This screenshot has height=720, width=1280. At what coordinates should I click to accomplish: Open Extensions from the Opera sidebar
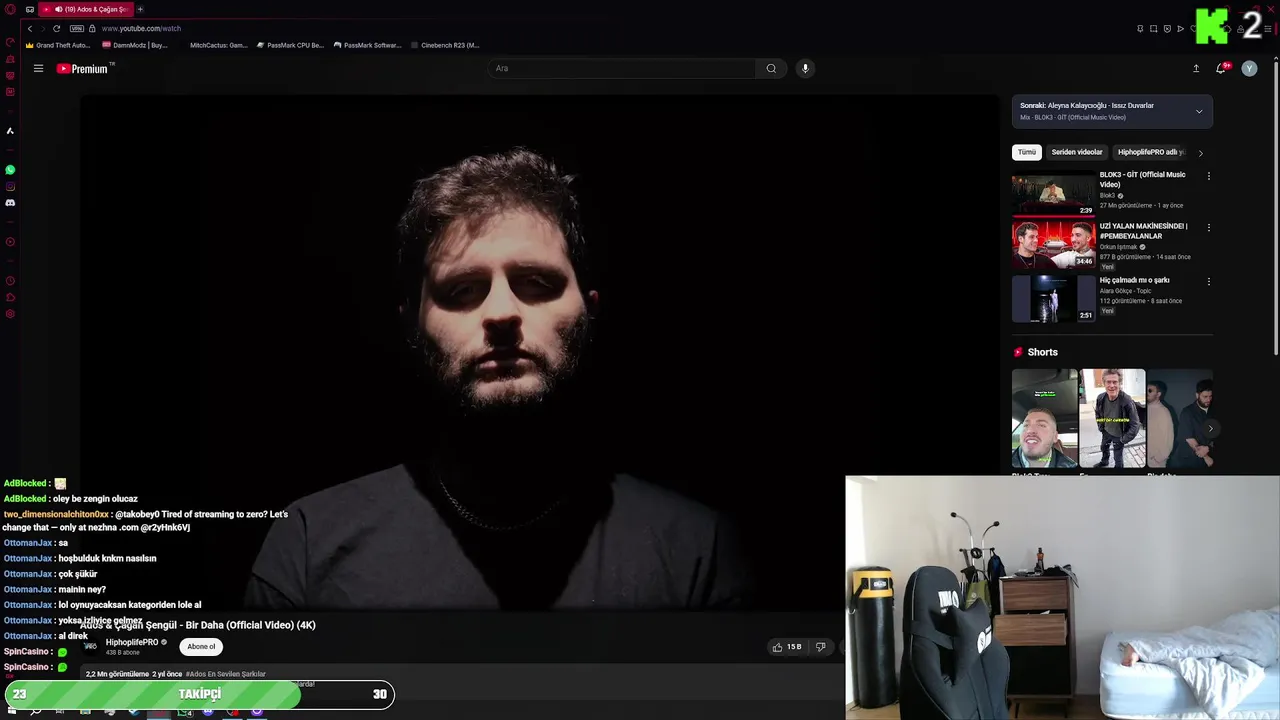point(10,298)
